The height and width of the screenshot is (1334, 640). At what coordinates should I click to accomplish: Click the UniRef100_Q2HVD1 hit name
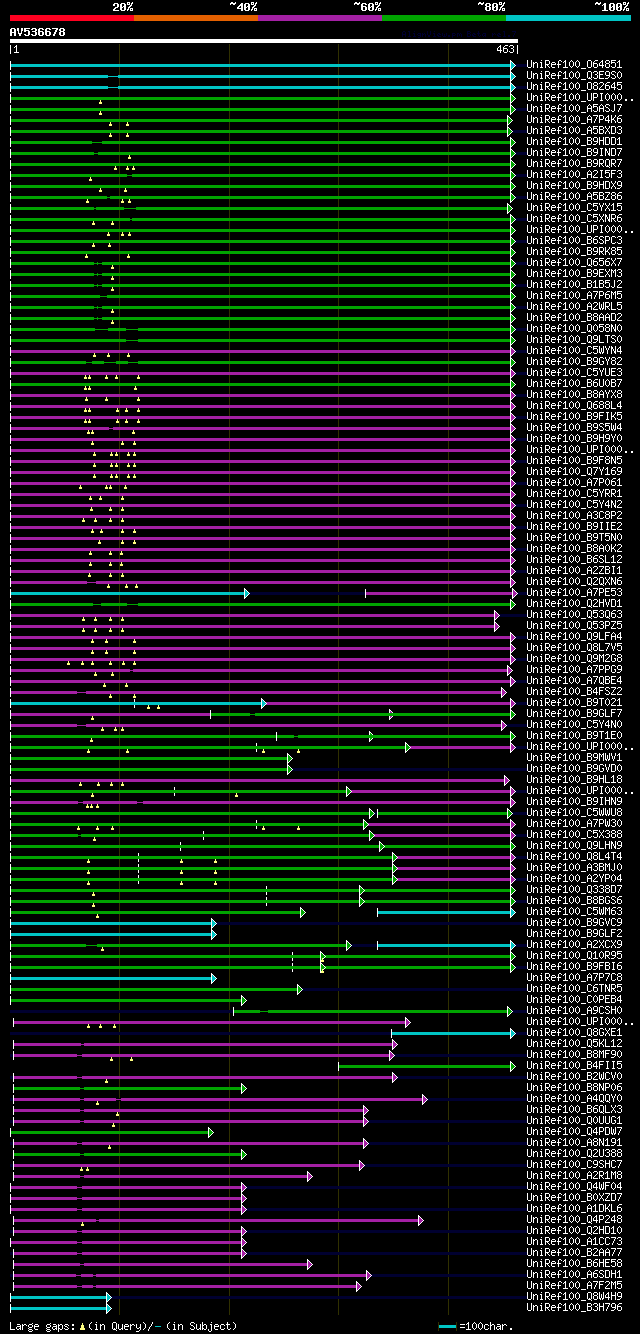[575, 603]
